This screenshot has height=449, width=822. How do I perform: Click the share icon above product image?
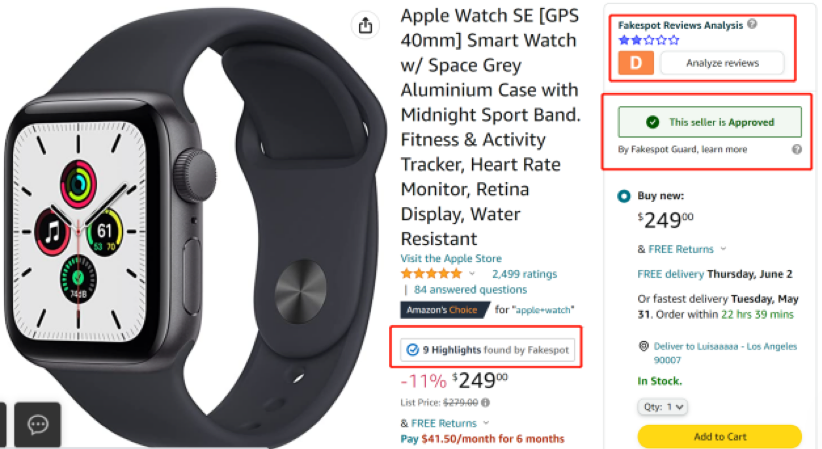click(365, 25)
